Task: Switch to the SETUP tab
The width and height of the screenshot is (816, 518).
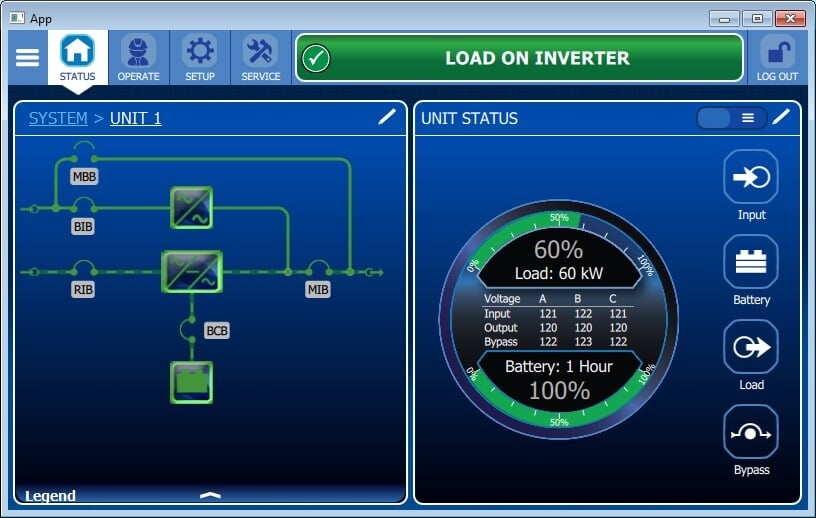Action: coord(200,57)
